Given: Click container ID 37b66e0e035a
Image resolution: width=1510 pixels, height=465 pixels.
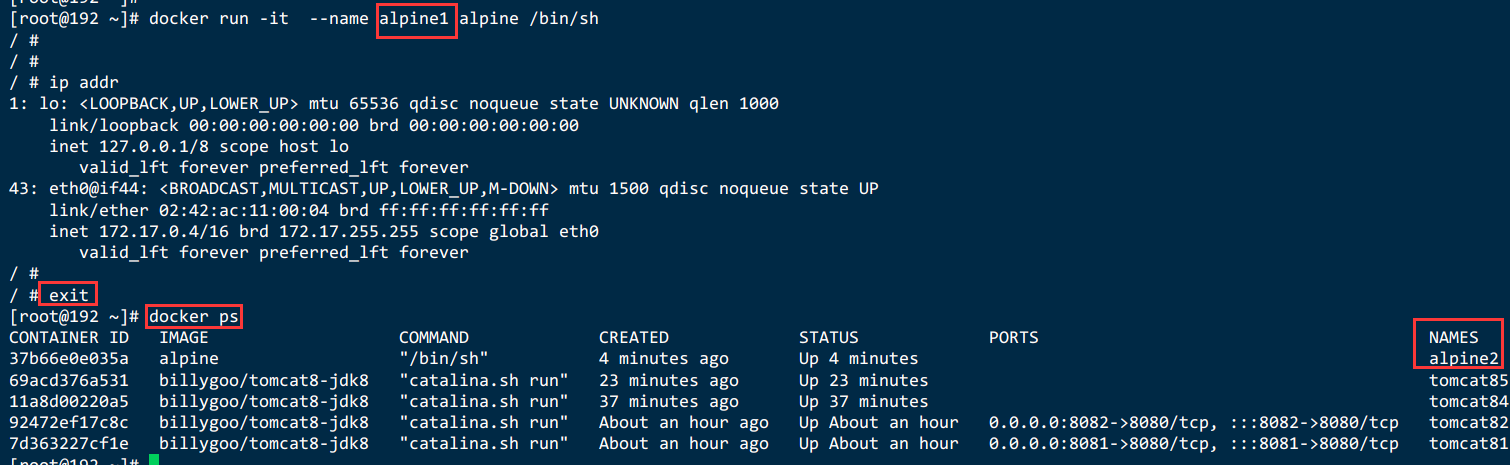Looking at the screenshot, I should point(69,359).
